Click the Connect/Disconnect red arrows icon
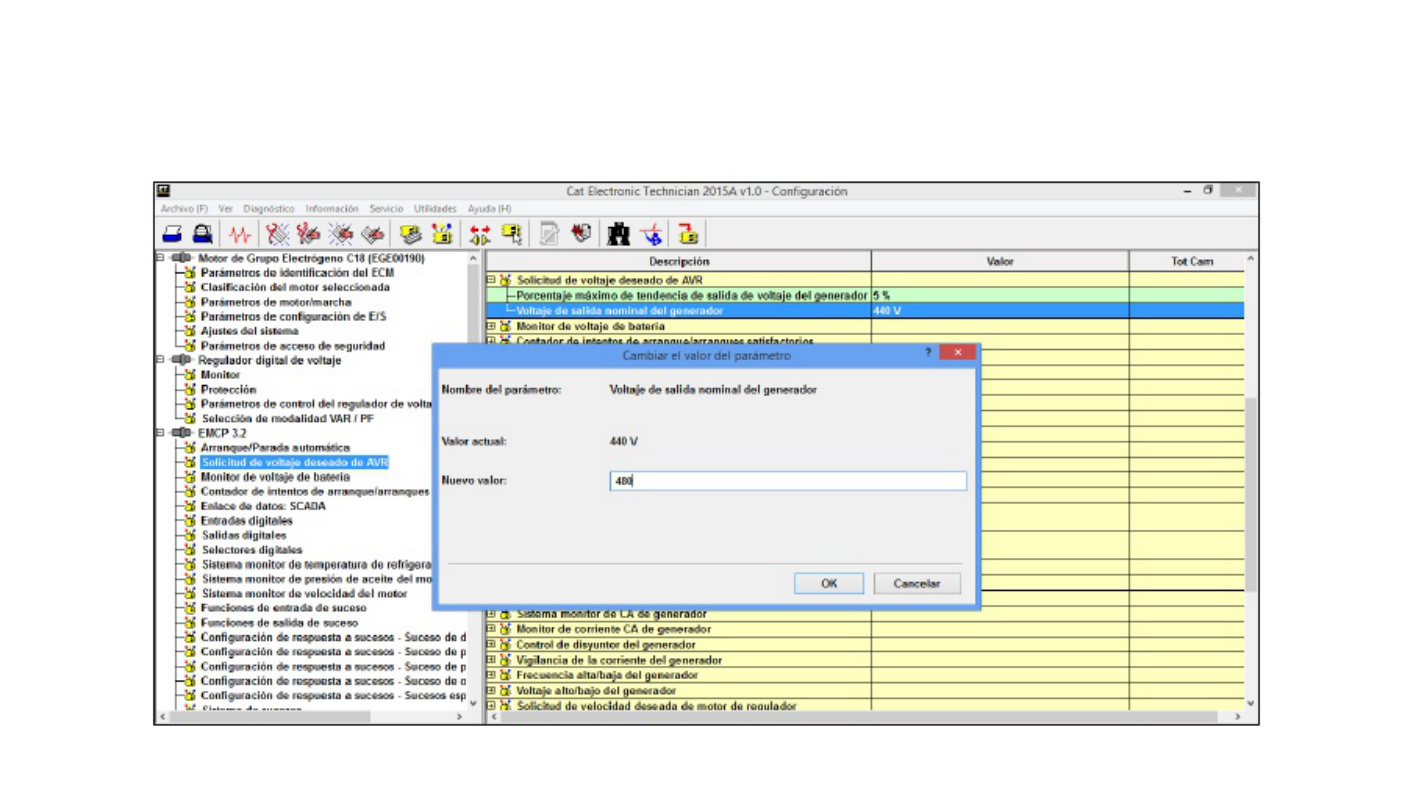1413x796 pixels. [480, 234]
